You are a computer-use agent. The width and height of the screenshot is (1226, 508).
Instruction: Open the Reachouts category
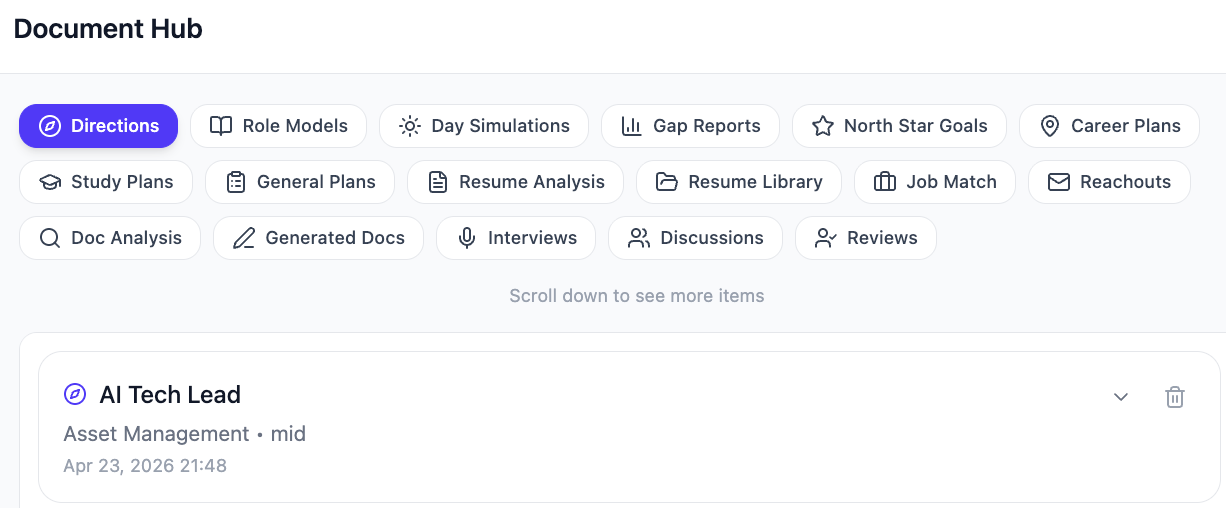1109,182
